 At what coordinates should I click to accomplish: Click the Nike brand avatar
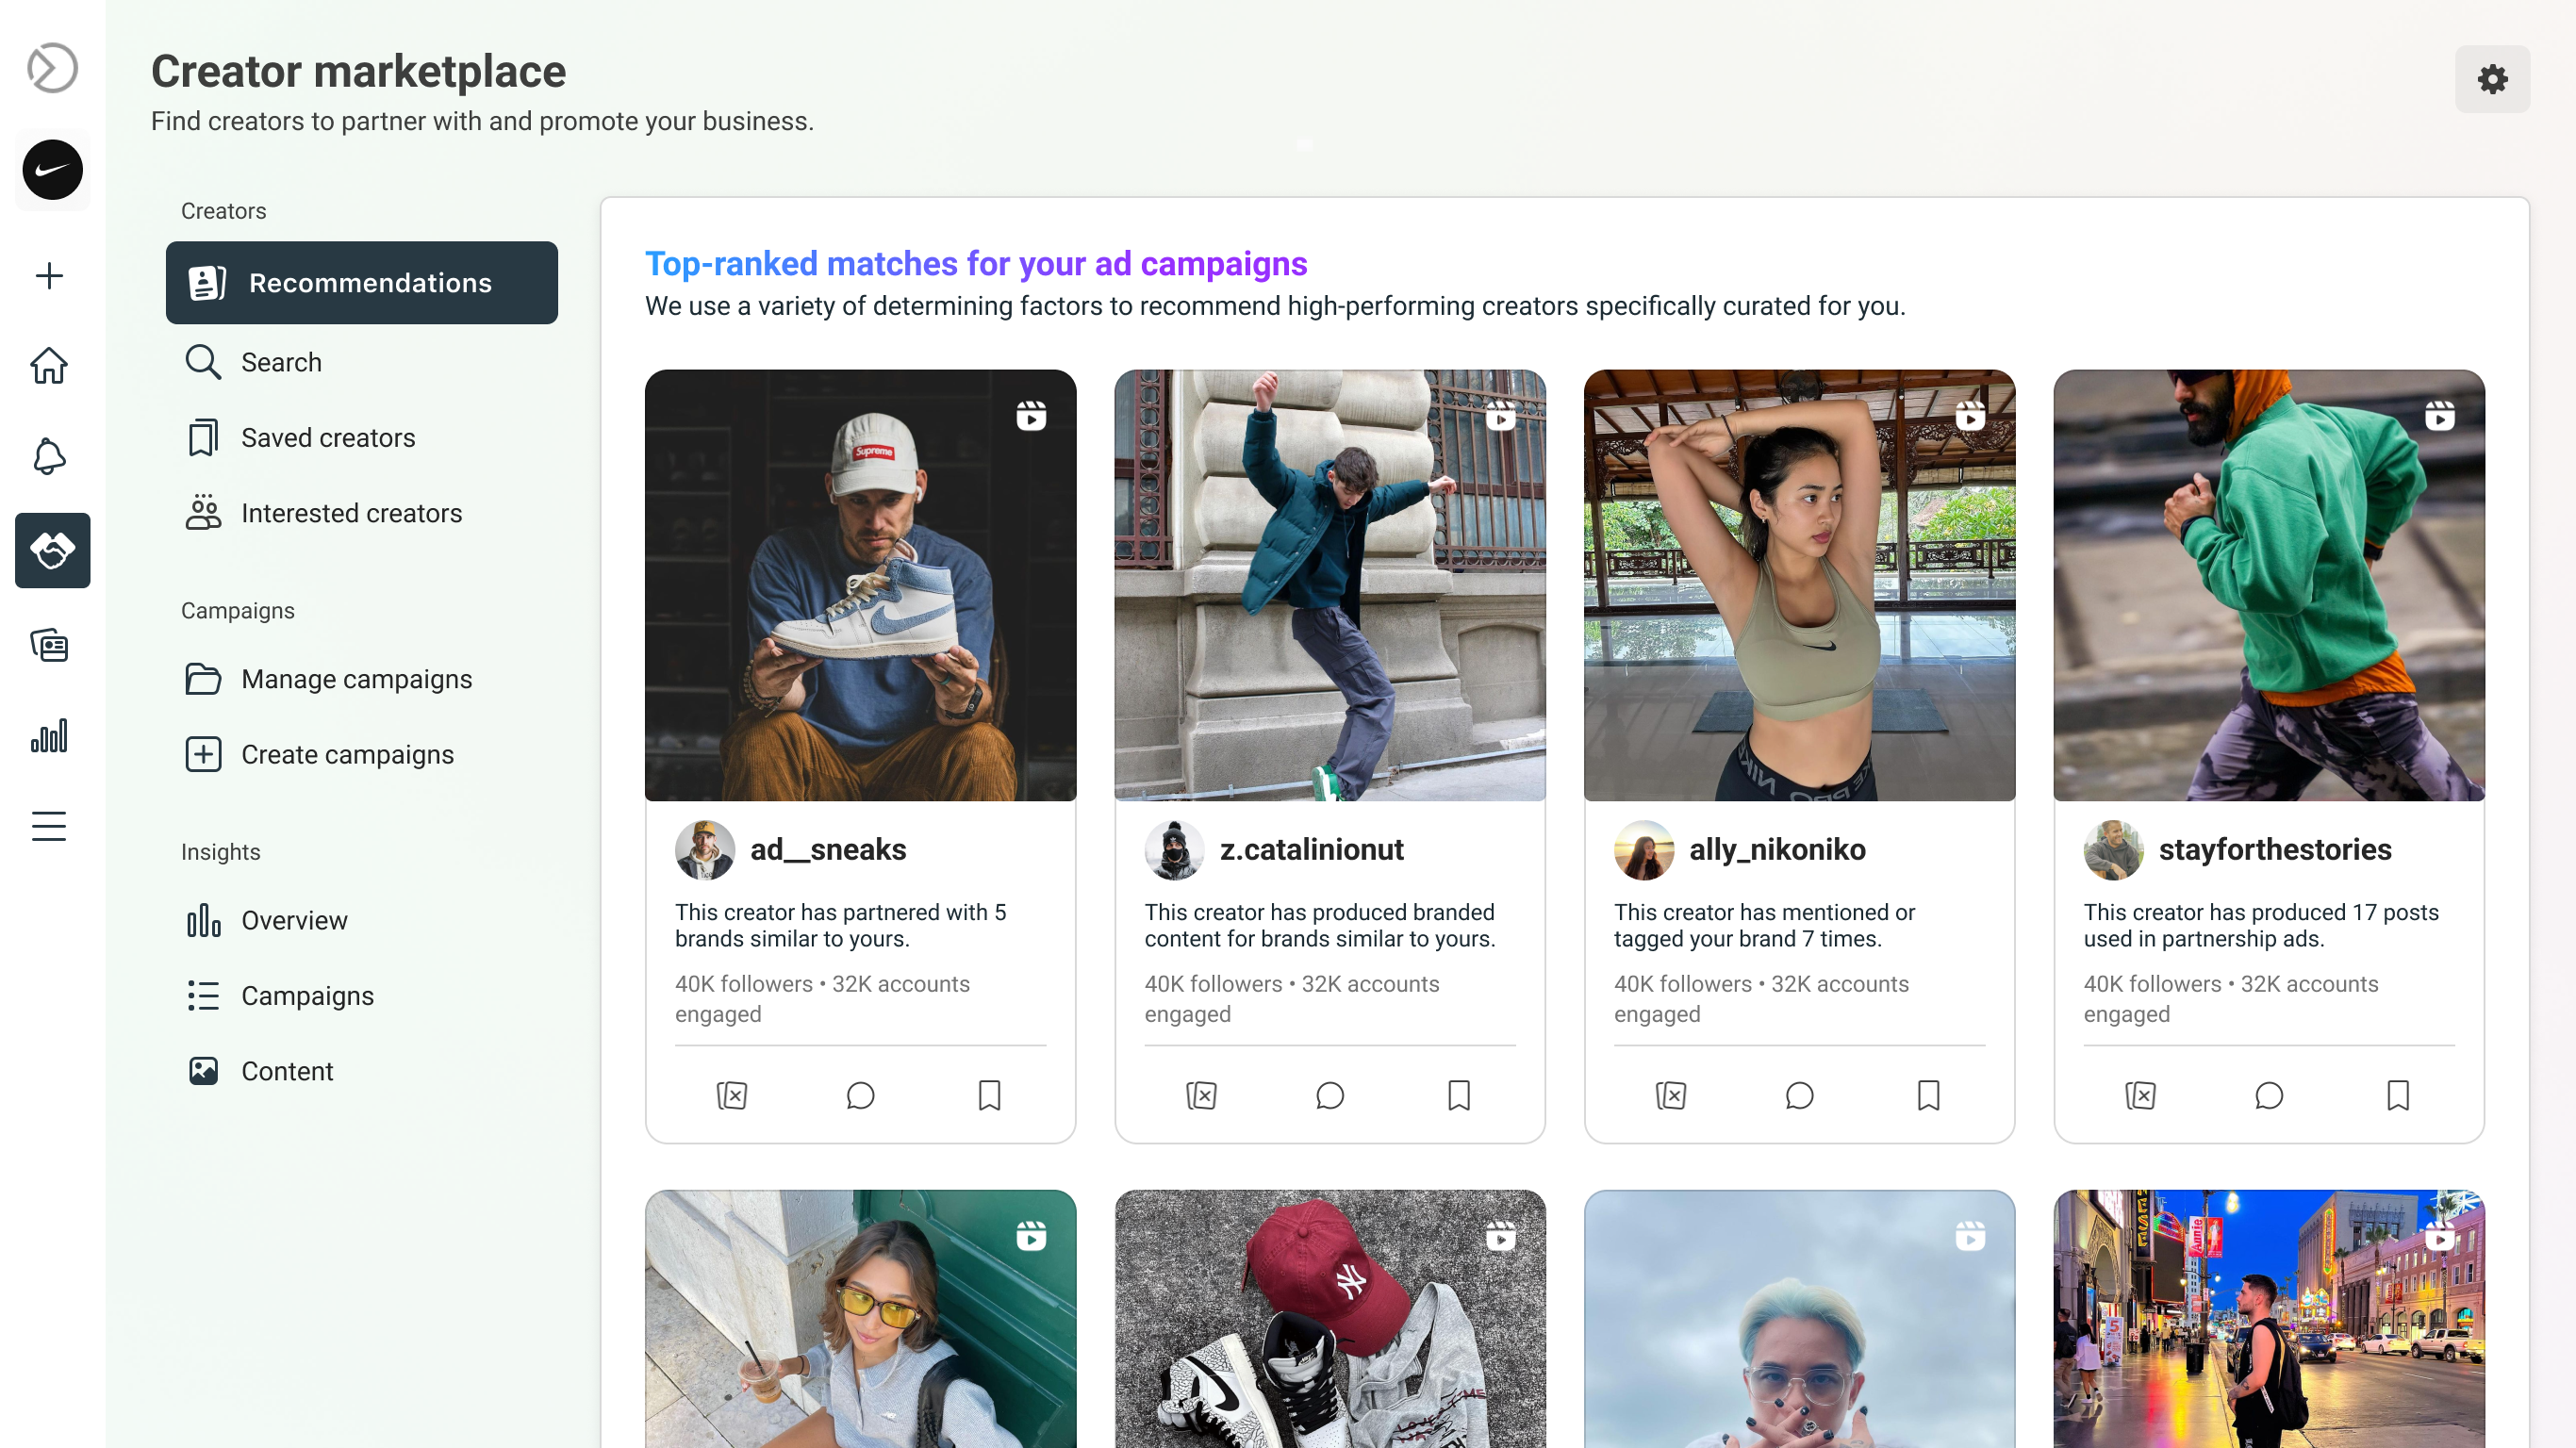click(52, 170)
